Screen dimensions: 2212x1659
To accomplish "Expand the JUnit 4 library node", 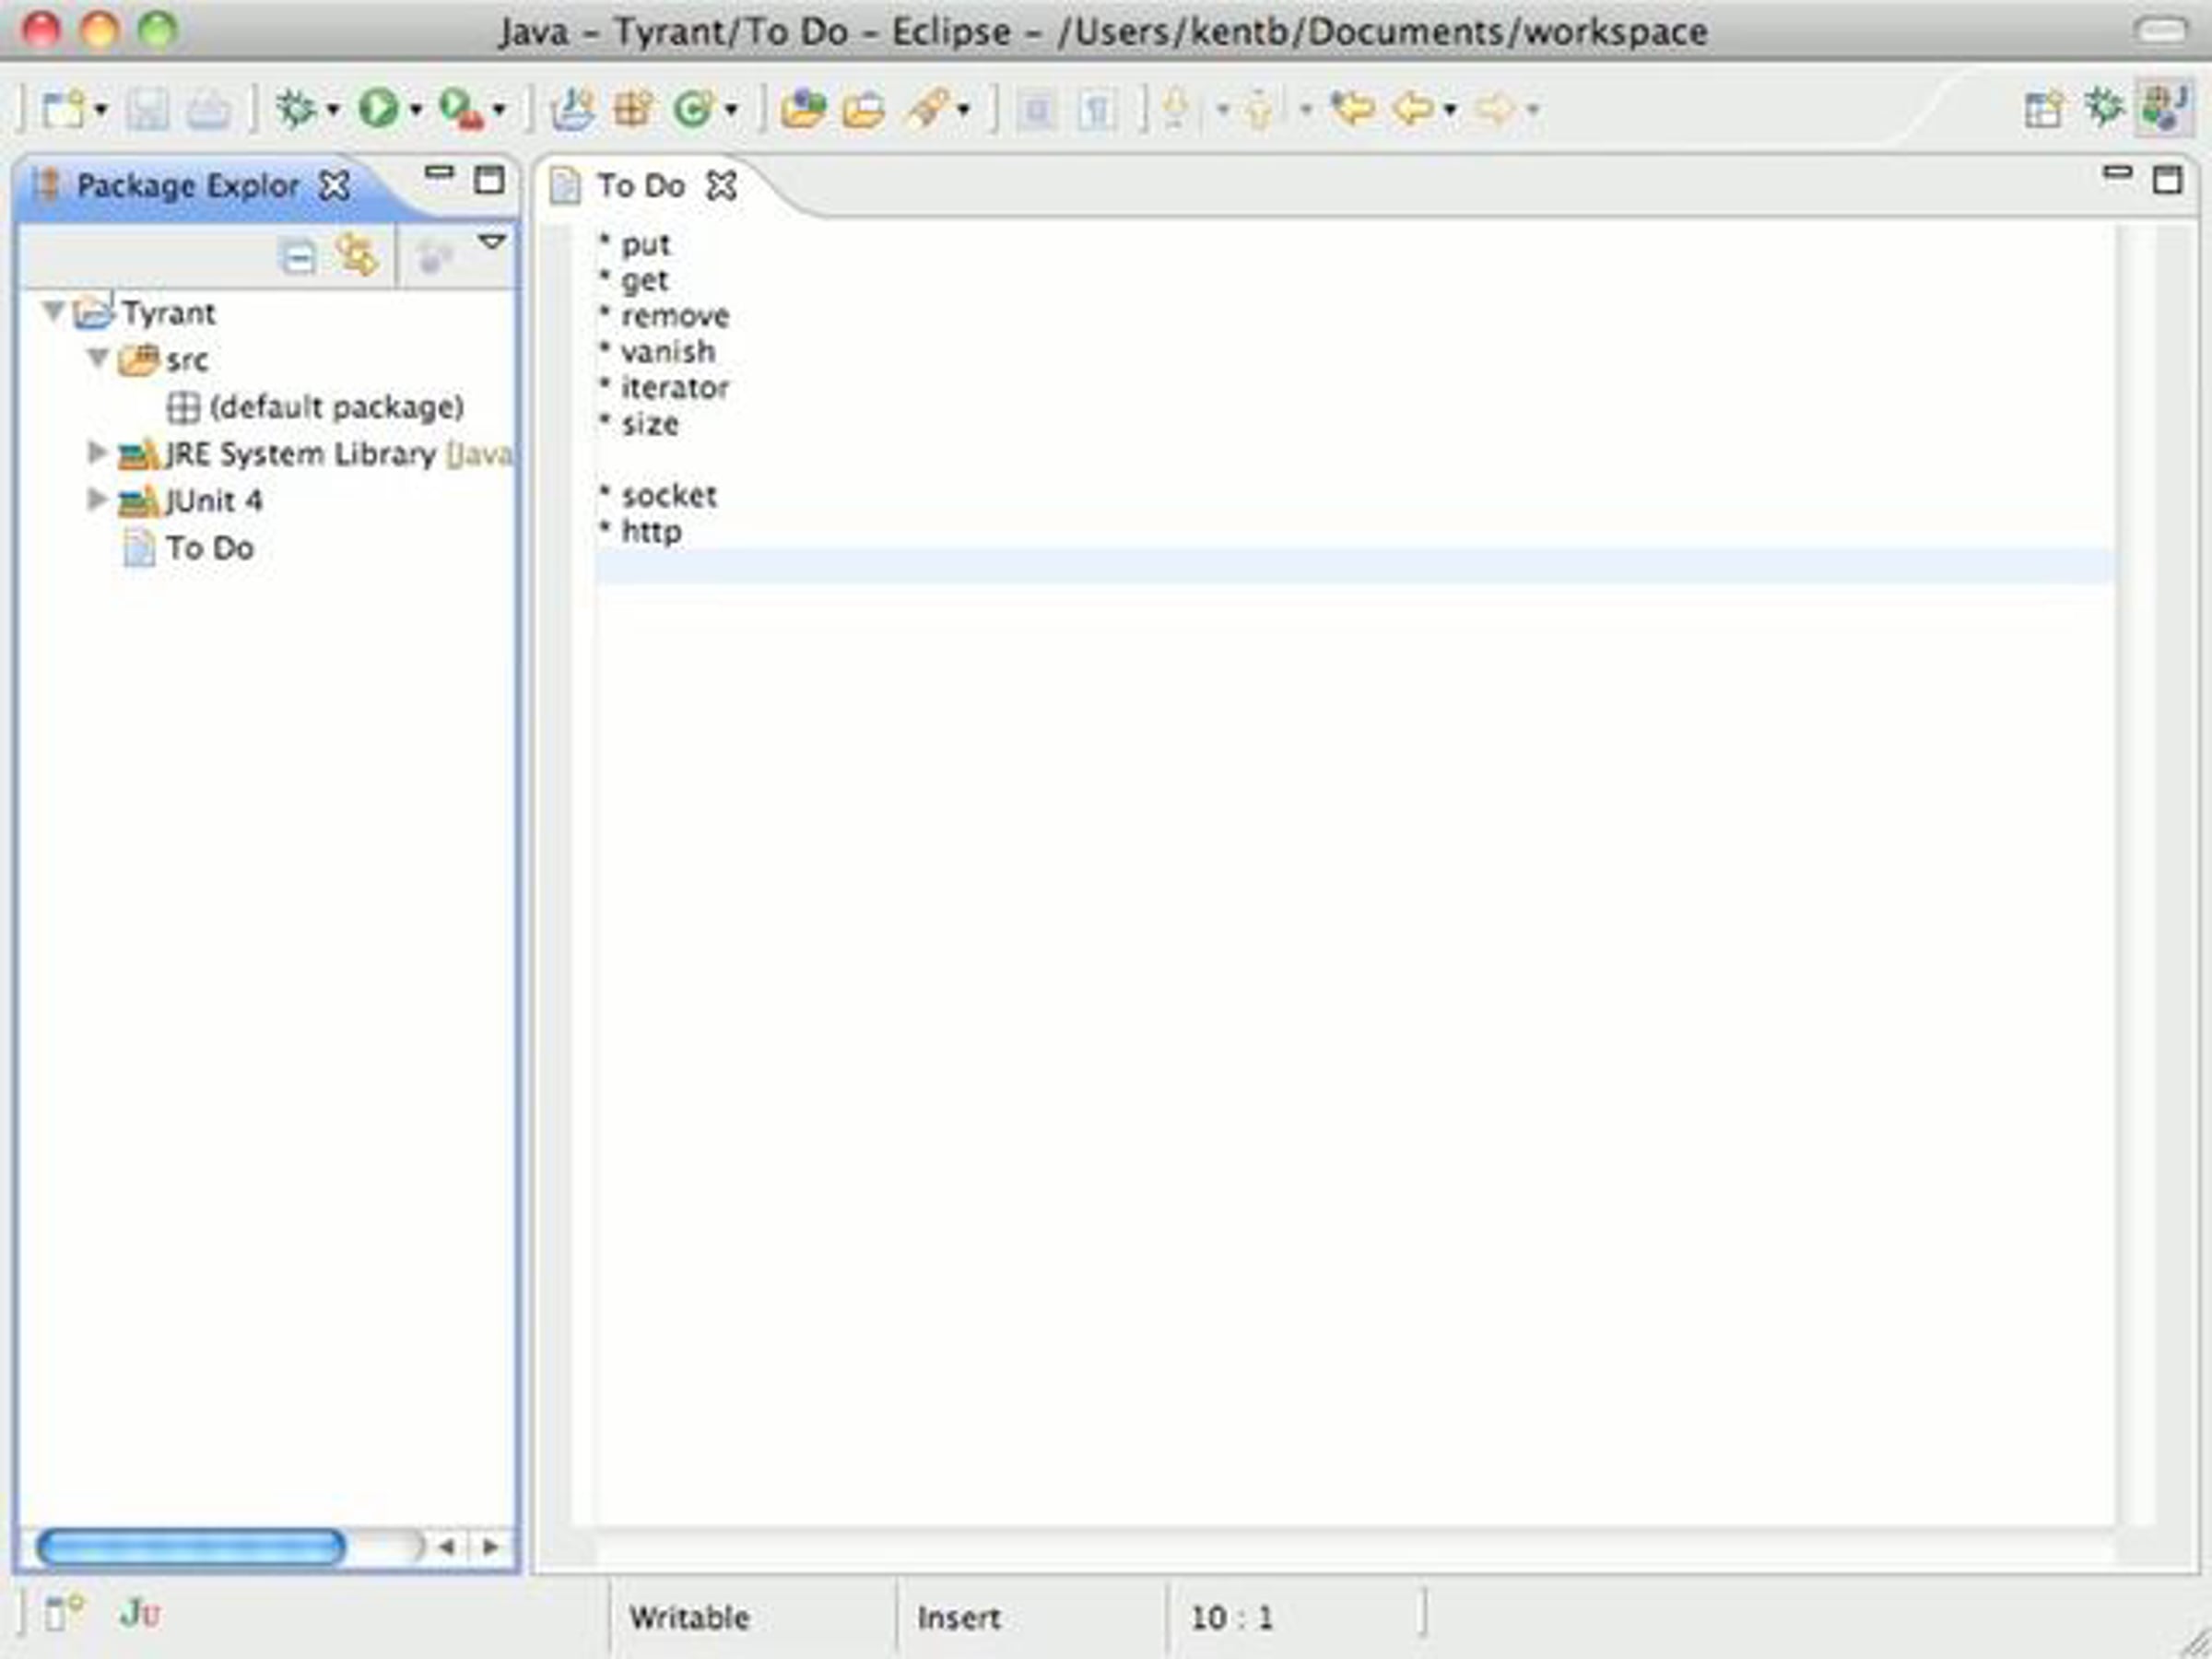I will 97,499.
